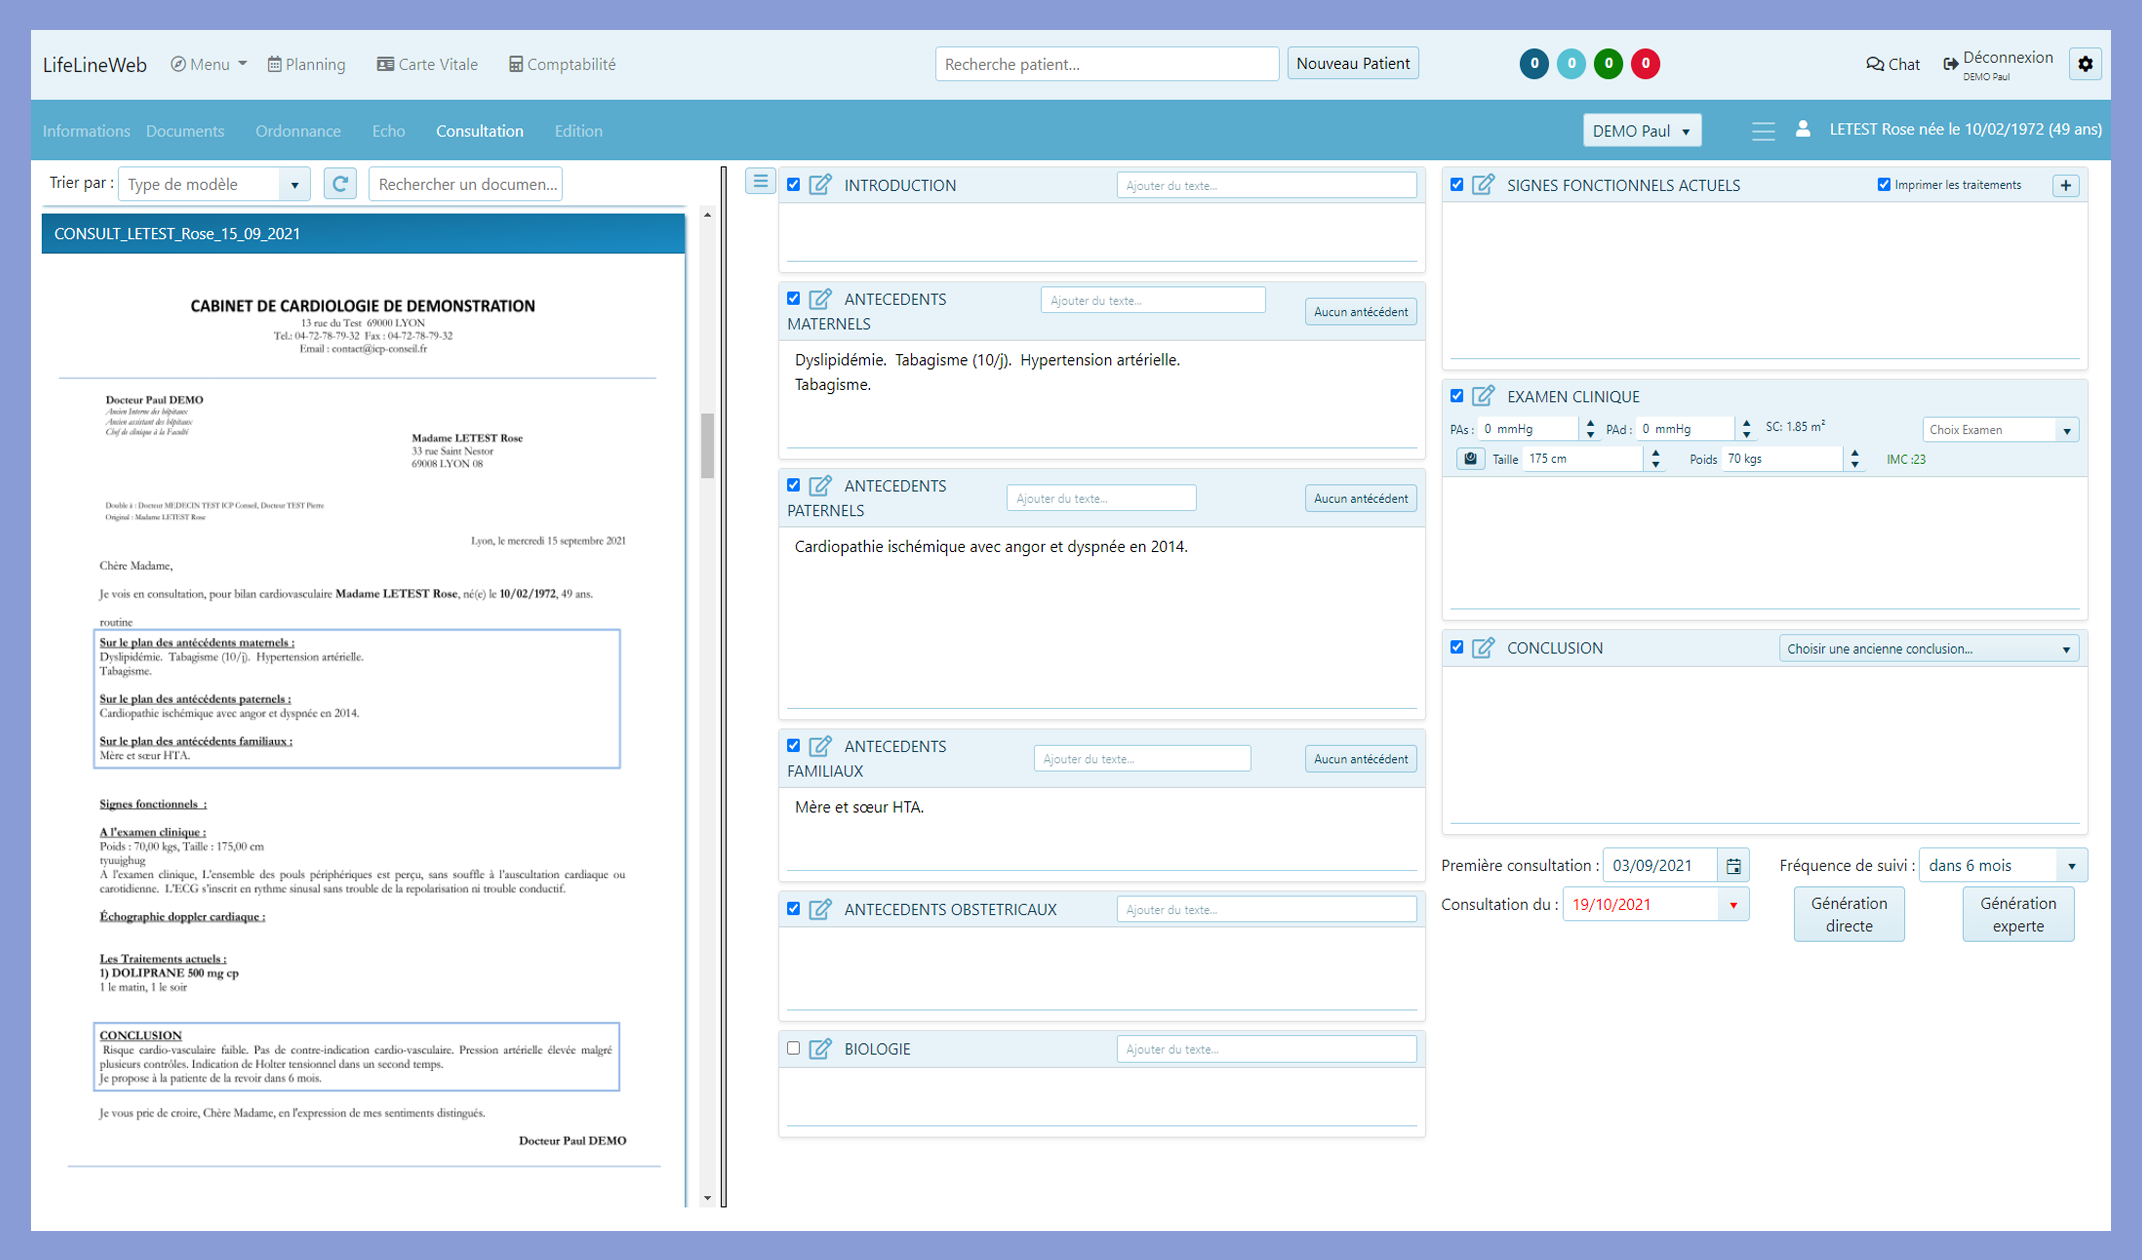Check the BIOLOGIE checkbox
Image resolution: width=2142 pixels, height=1260 pixels.
793,1049
